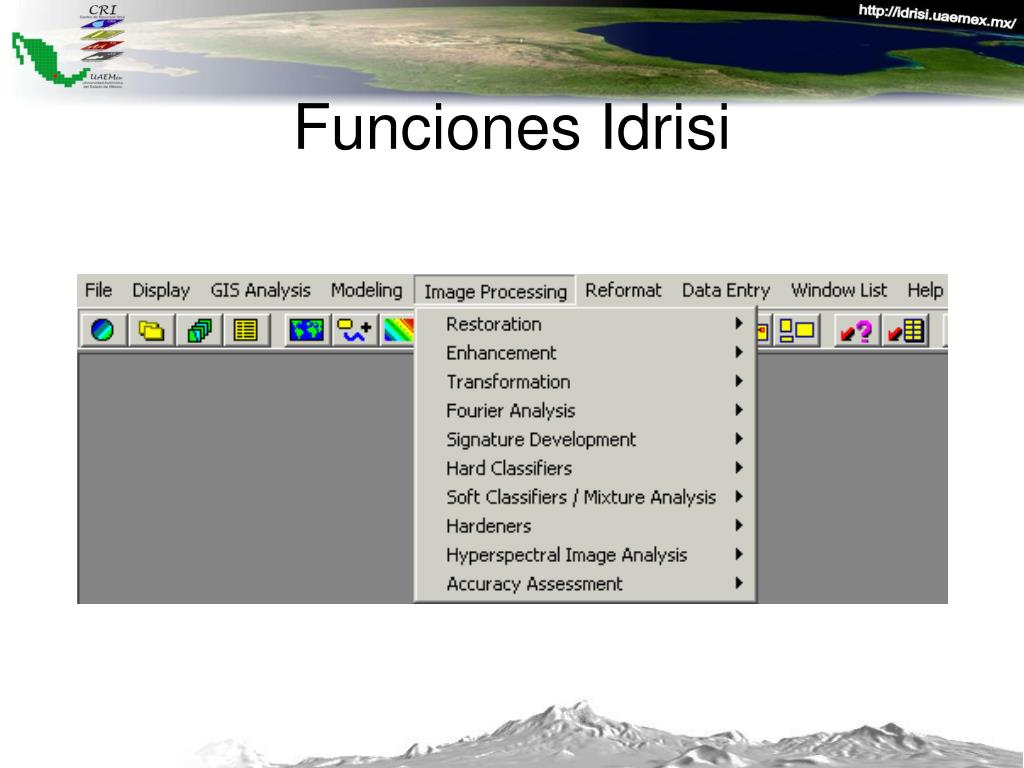Expand the Hard Classifiers submenu
This screenshot has width=1024, height=768.
tap(586, 468)
